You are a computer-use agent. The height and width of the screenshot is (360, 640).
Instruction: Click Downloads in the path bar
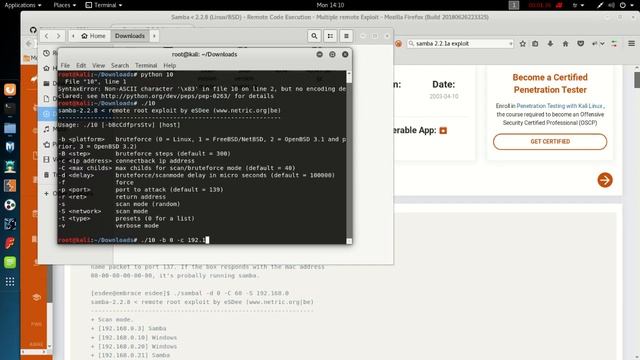coord(130,36)
